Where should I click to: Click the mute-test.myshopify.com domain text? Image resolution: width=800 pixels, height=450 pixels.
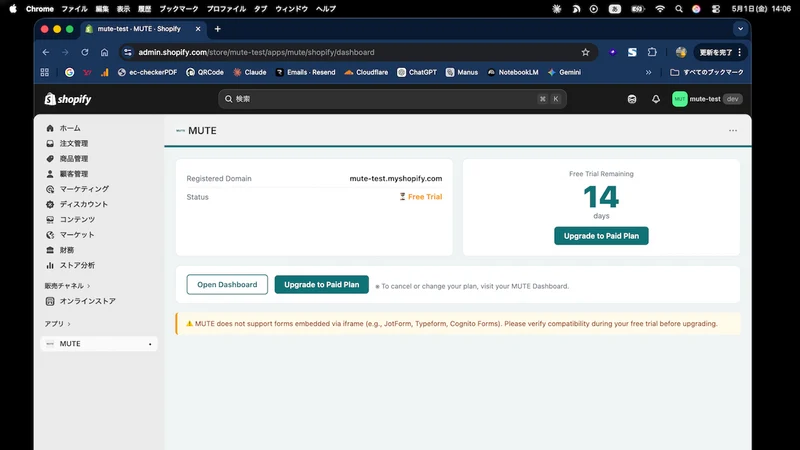396,179
